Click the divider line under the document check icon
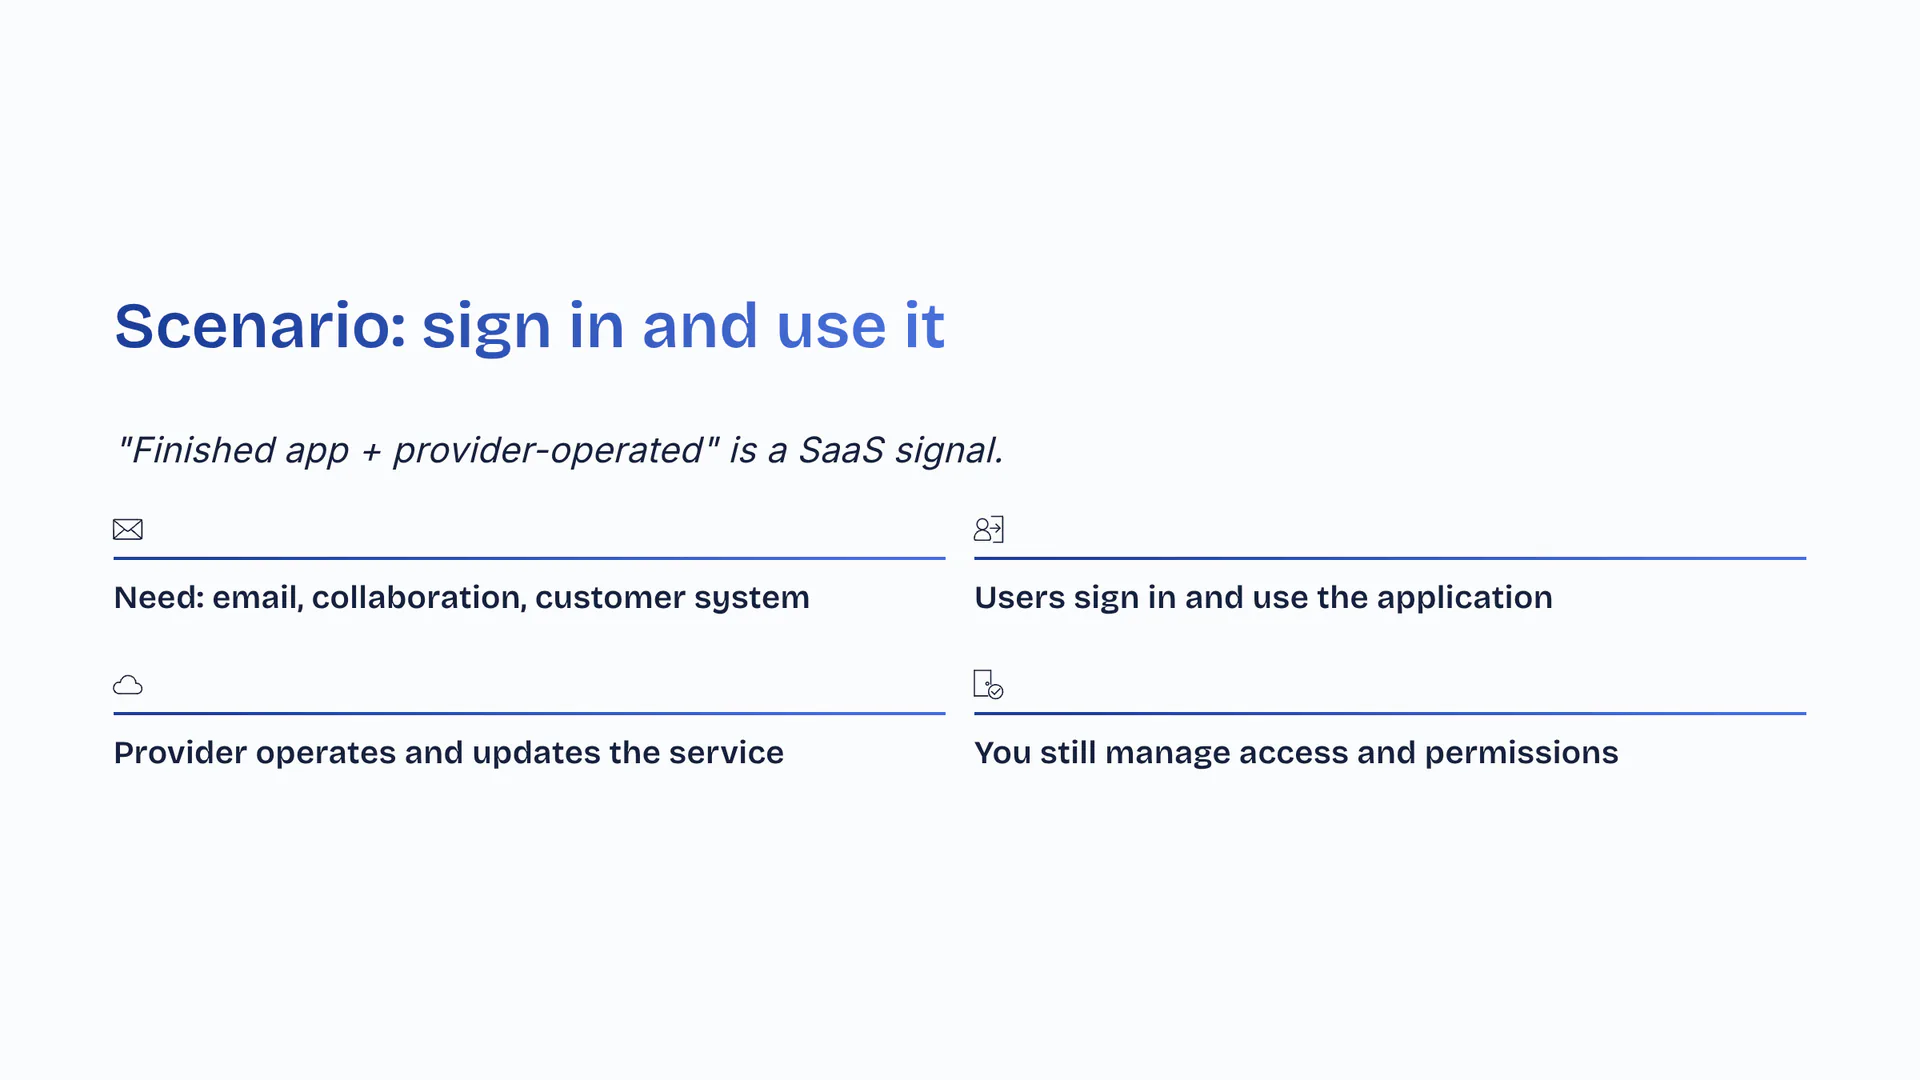This screenshot has height=1080, width=1920. tap(1390, 714)
